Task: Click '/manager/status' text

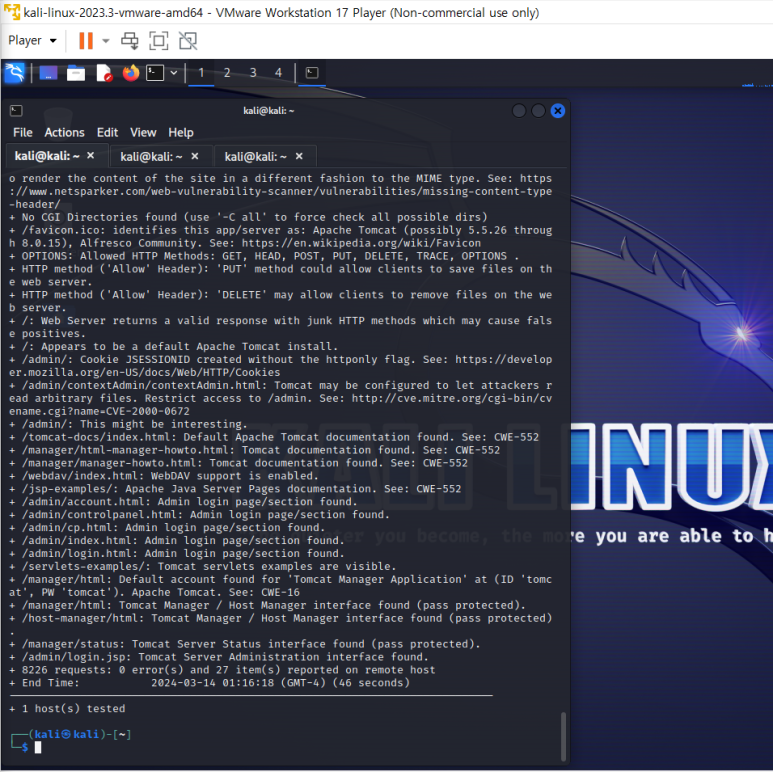Action: coord(73,644)
